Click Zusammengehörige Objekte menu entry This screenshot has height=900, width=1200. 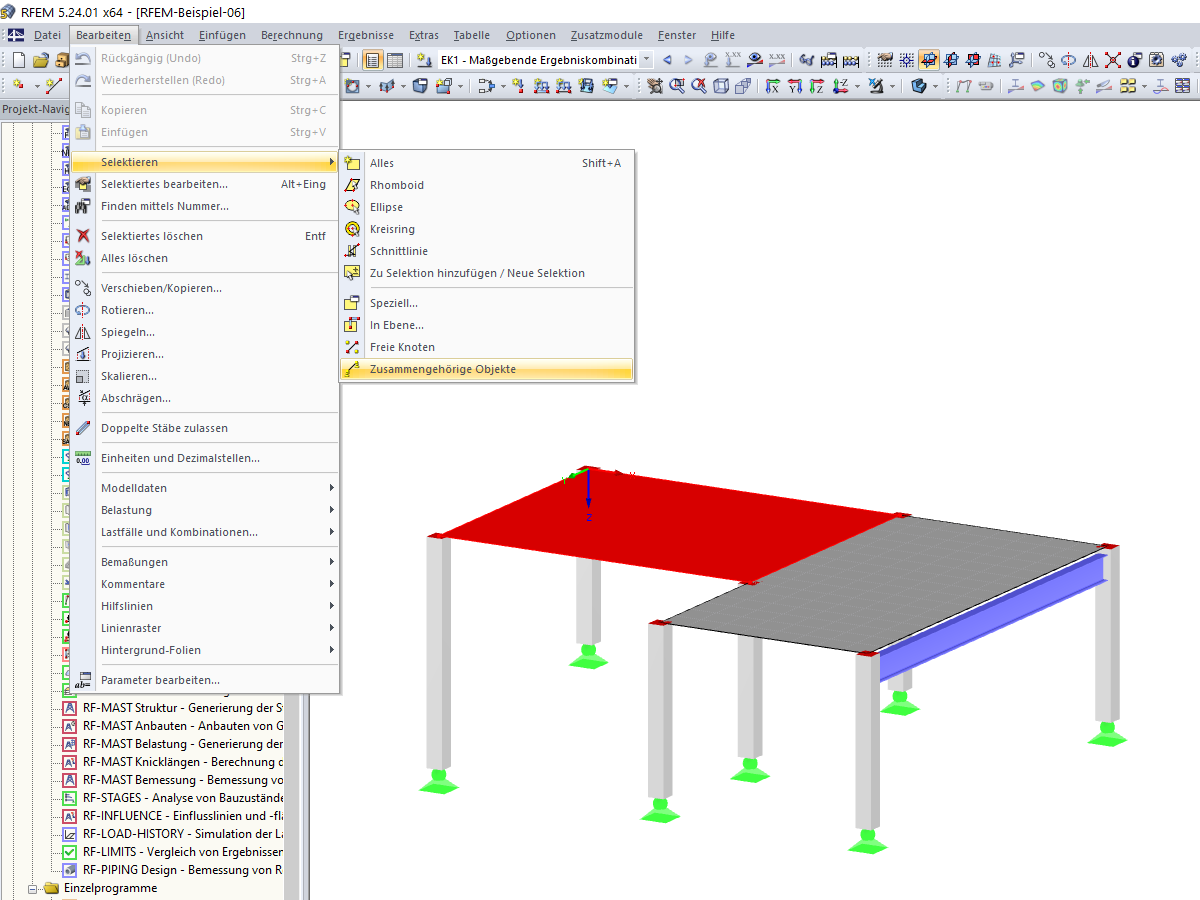tap(487, 369)
